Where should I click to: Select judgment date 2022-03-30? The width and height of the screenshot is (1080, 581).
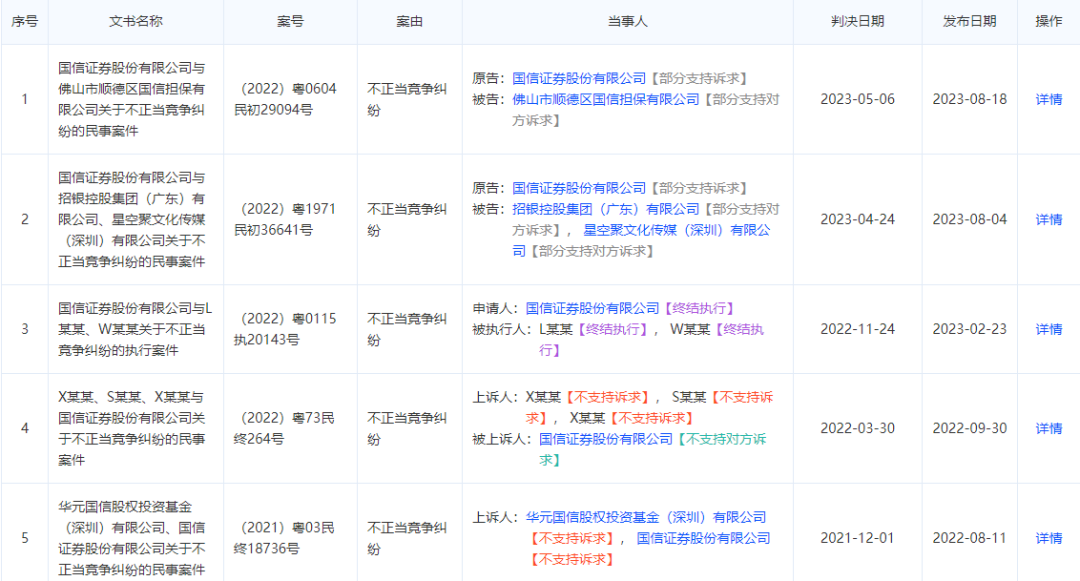(858, 428)
